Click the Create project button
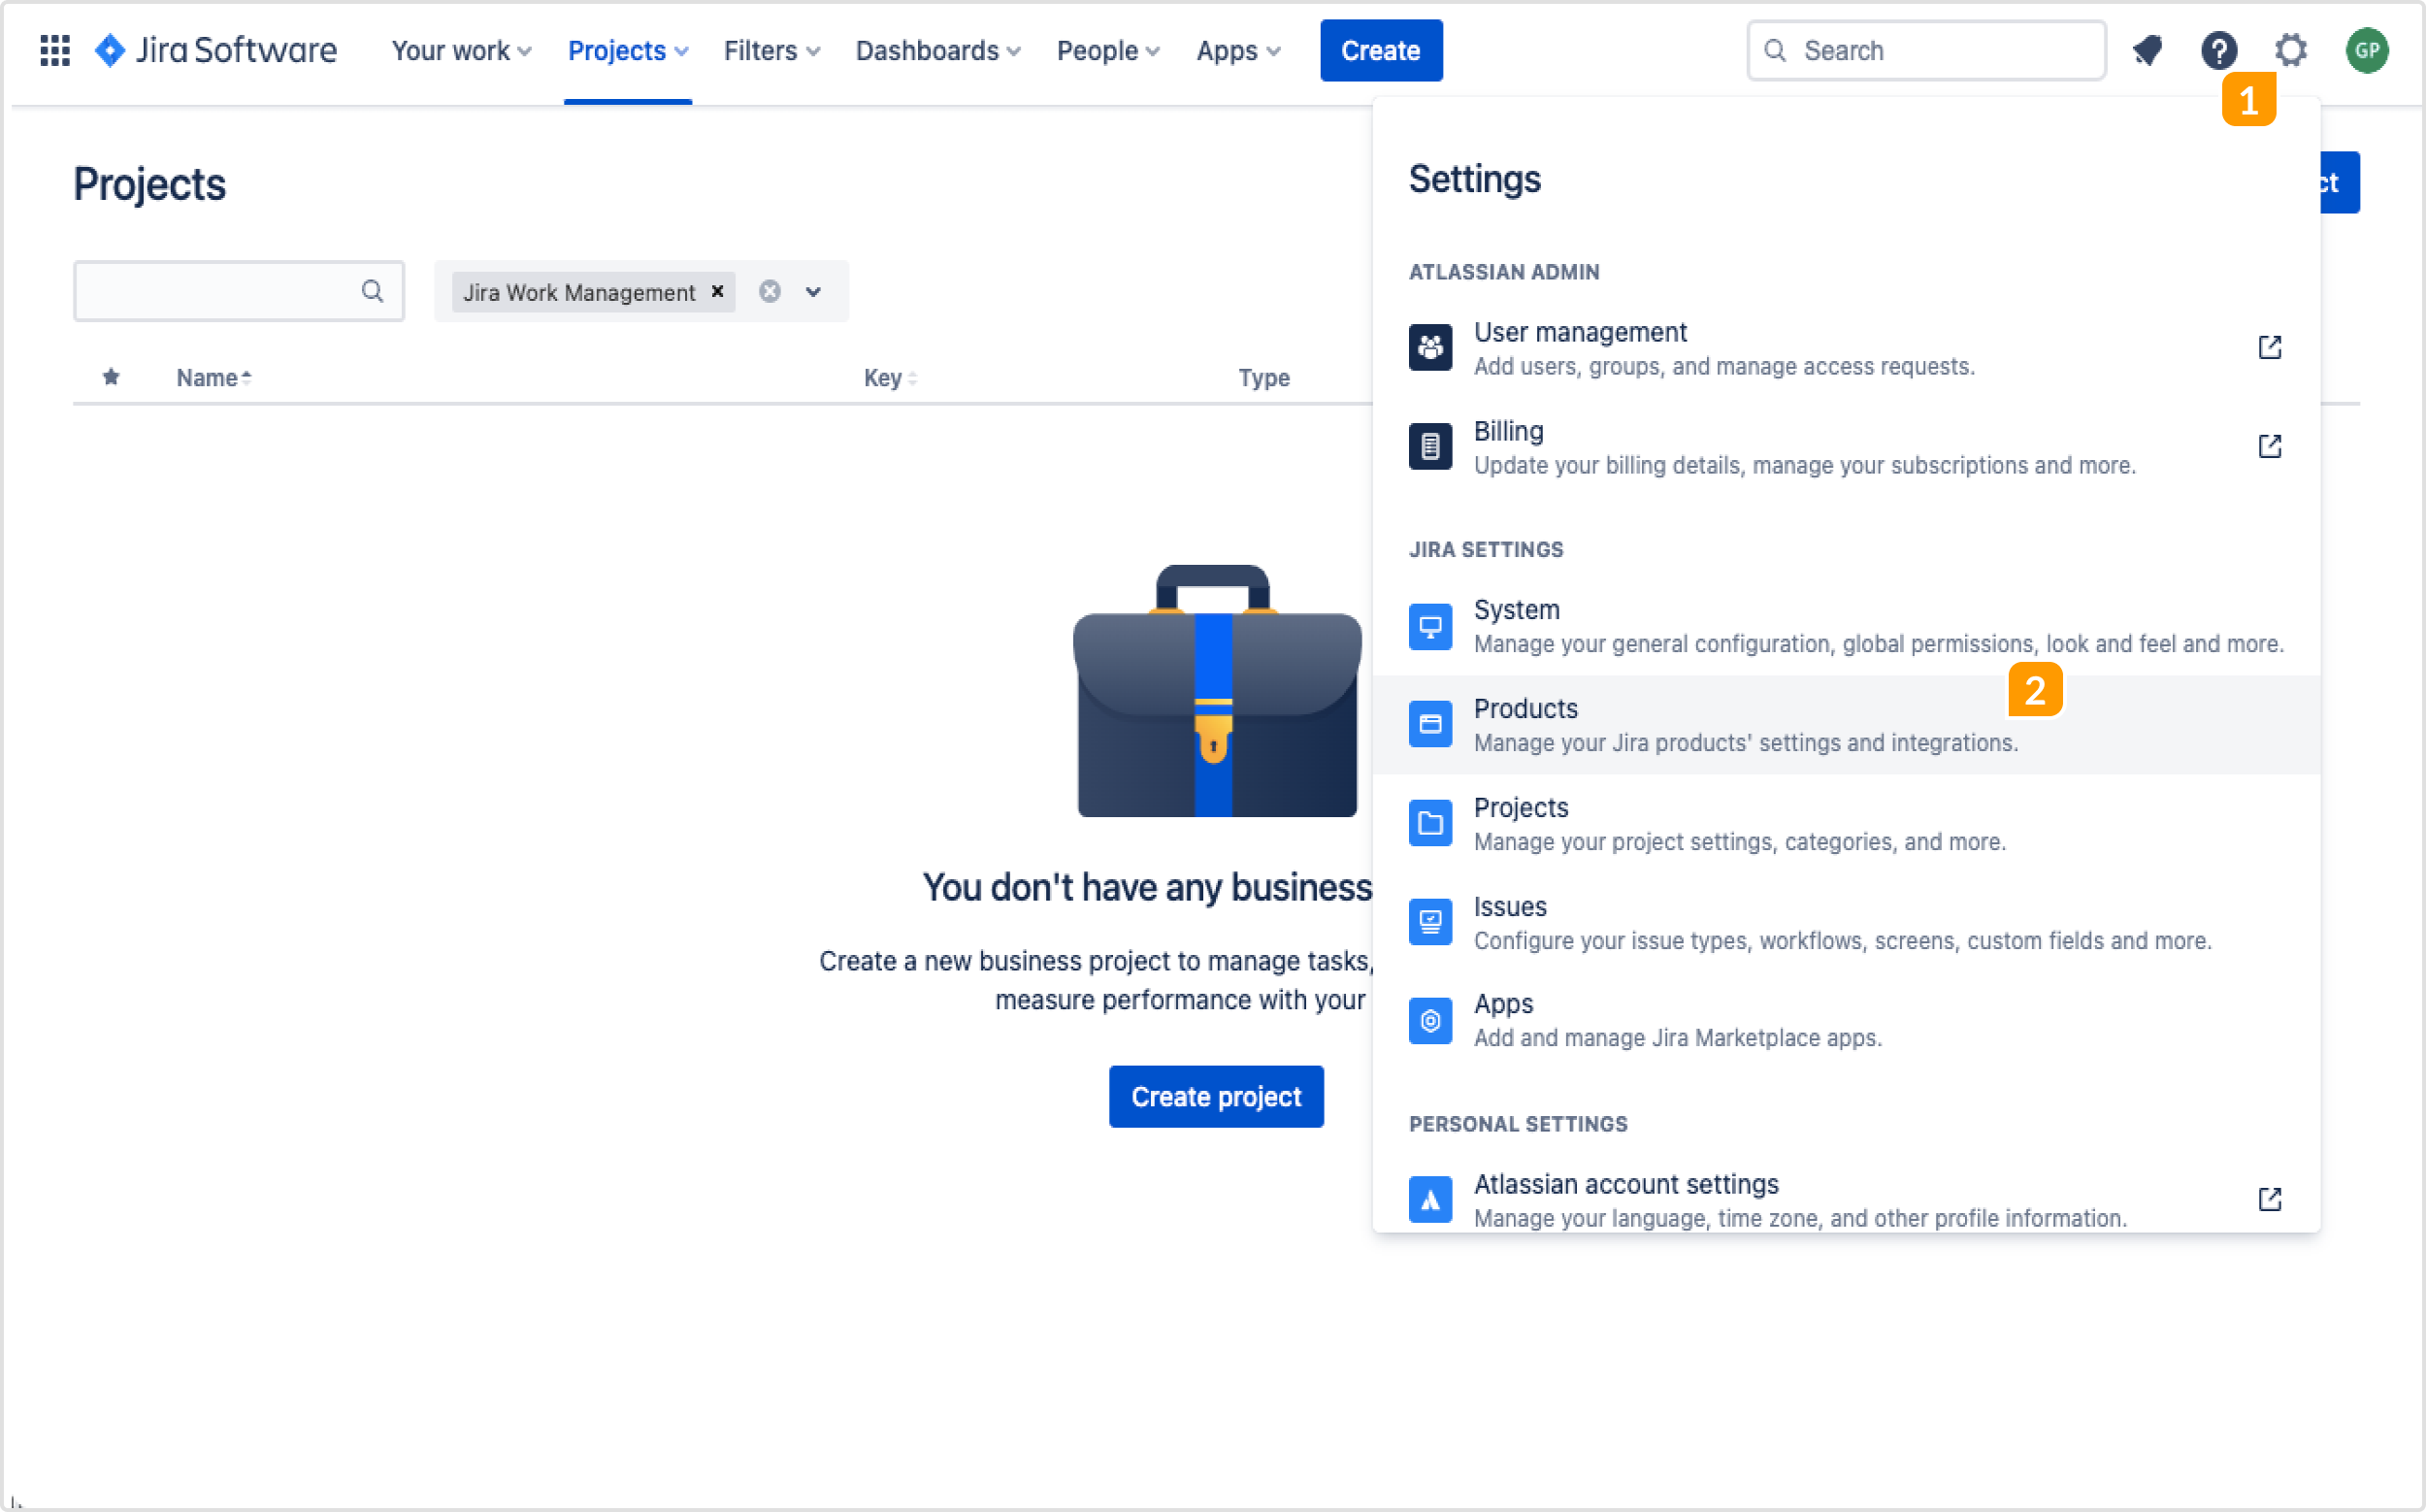Screen dimensions: 2426x1512 [x=1215, y=1096]
